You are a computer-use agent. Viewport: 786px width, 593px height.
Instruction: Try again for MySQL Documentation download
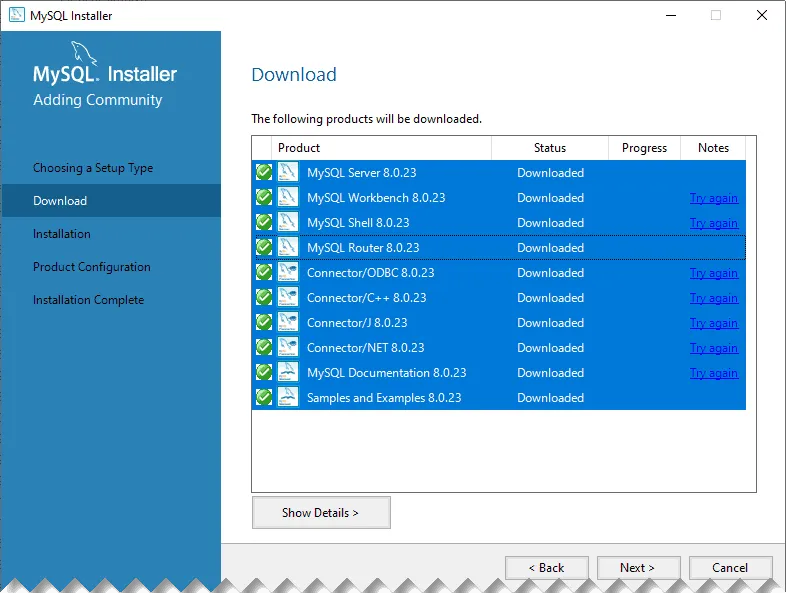coord(713,373)
